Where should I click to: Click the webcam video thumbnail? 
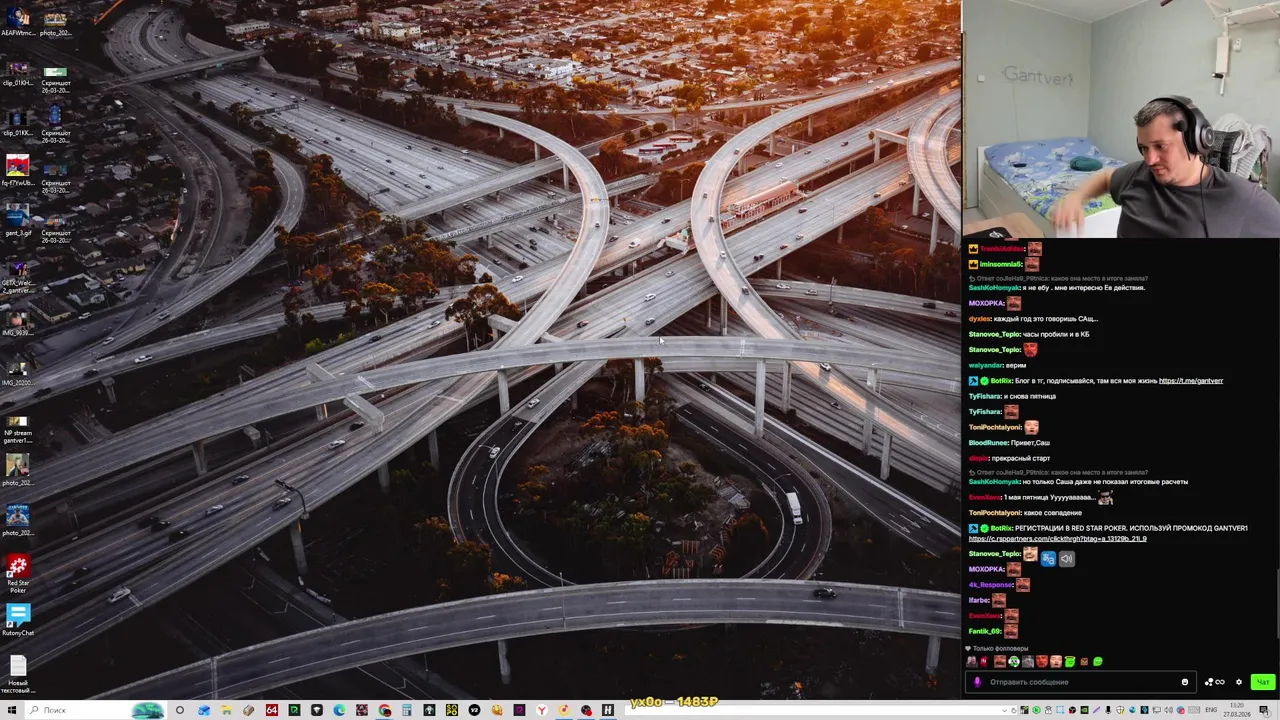[x=1121, y=118]
